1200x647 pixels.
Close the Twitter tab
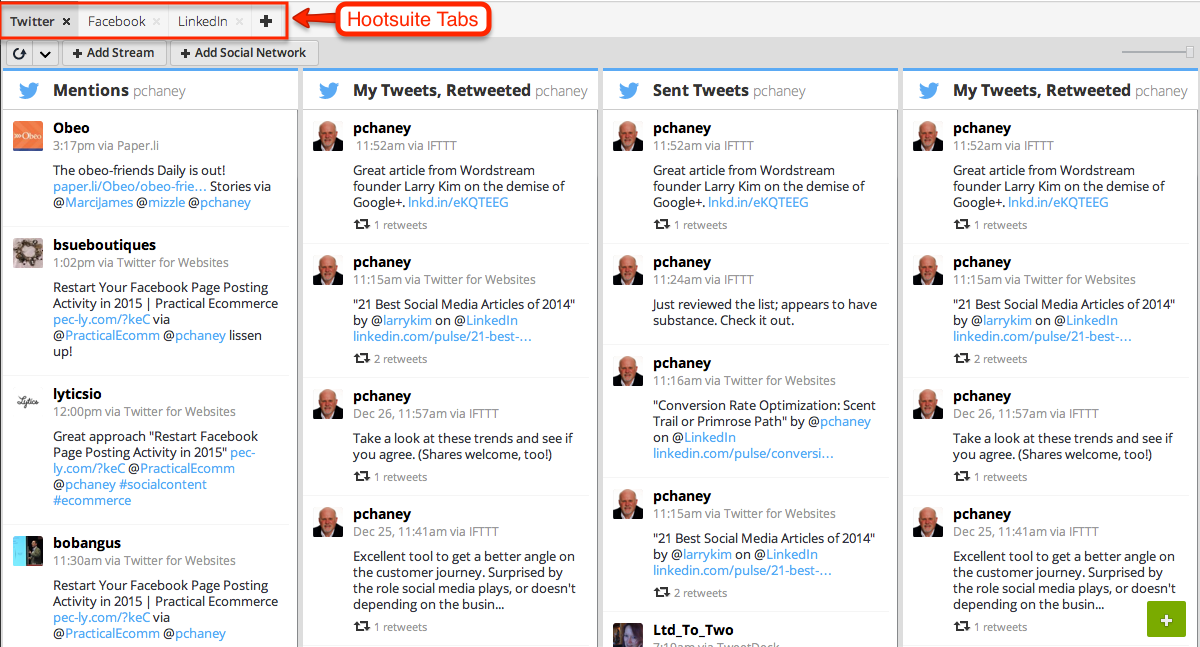(66, 22)
